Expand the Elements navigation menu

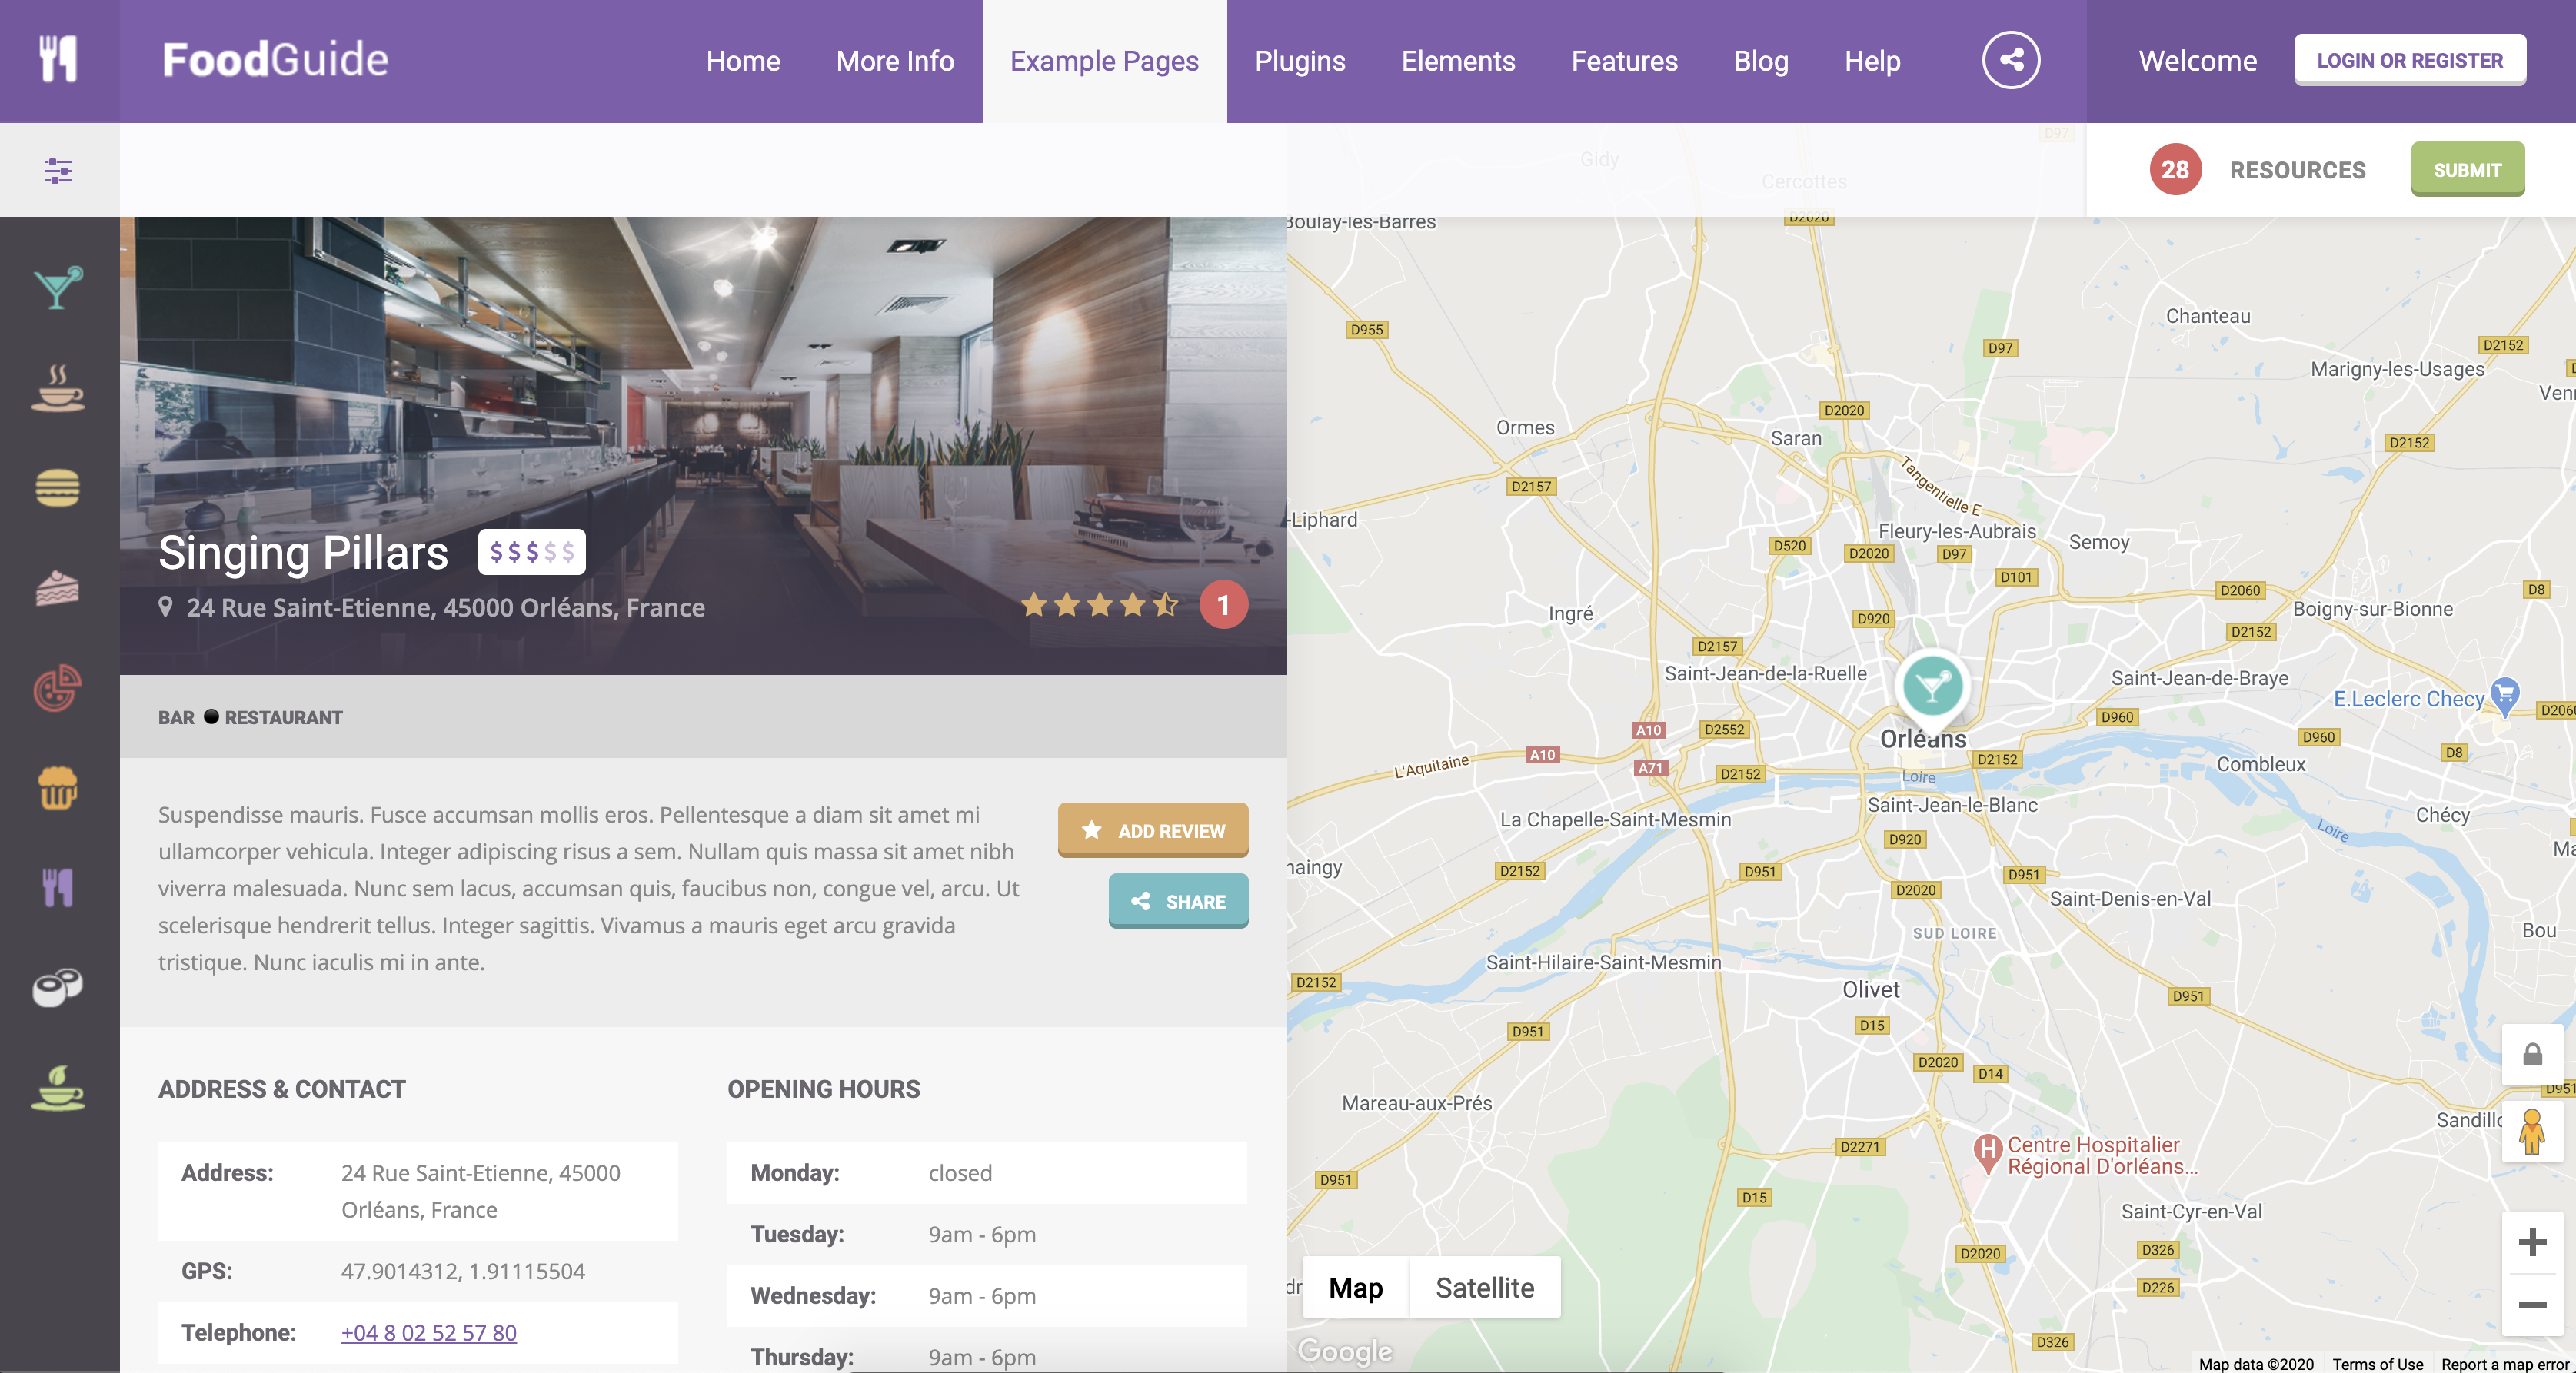tap(1457, 61)
